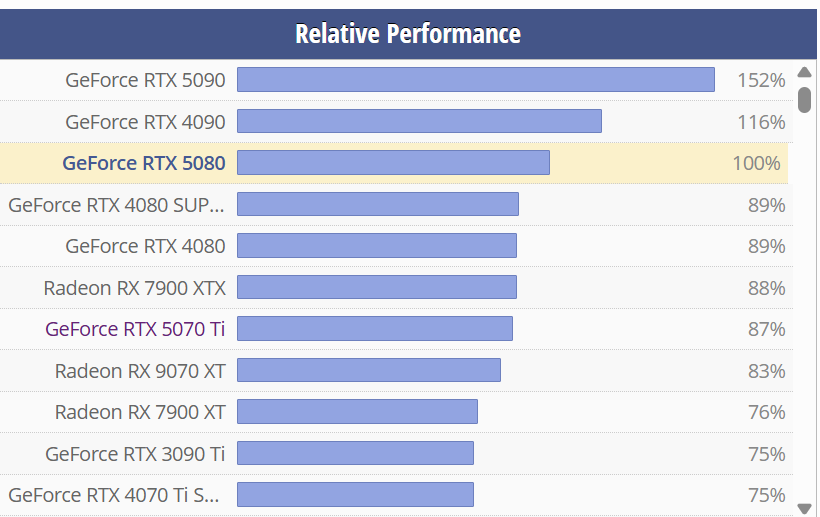Viewport: 820px width, 517px height.
Task: Click the truncated GeForce RTX 4070 Ti link
Action: tap(117, 495)
